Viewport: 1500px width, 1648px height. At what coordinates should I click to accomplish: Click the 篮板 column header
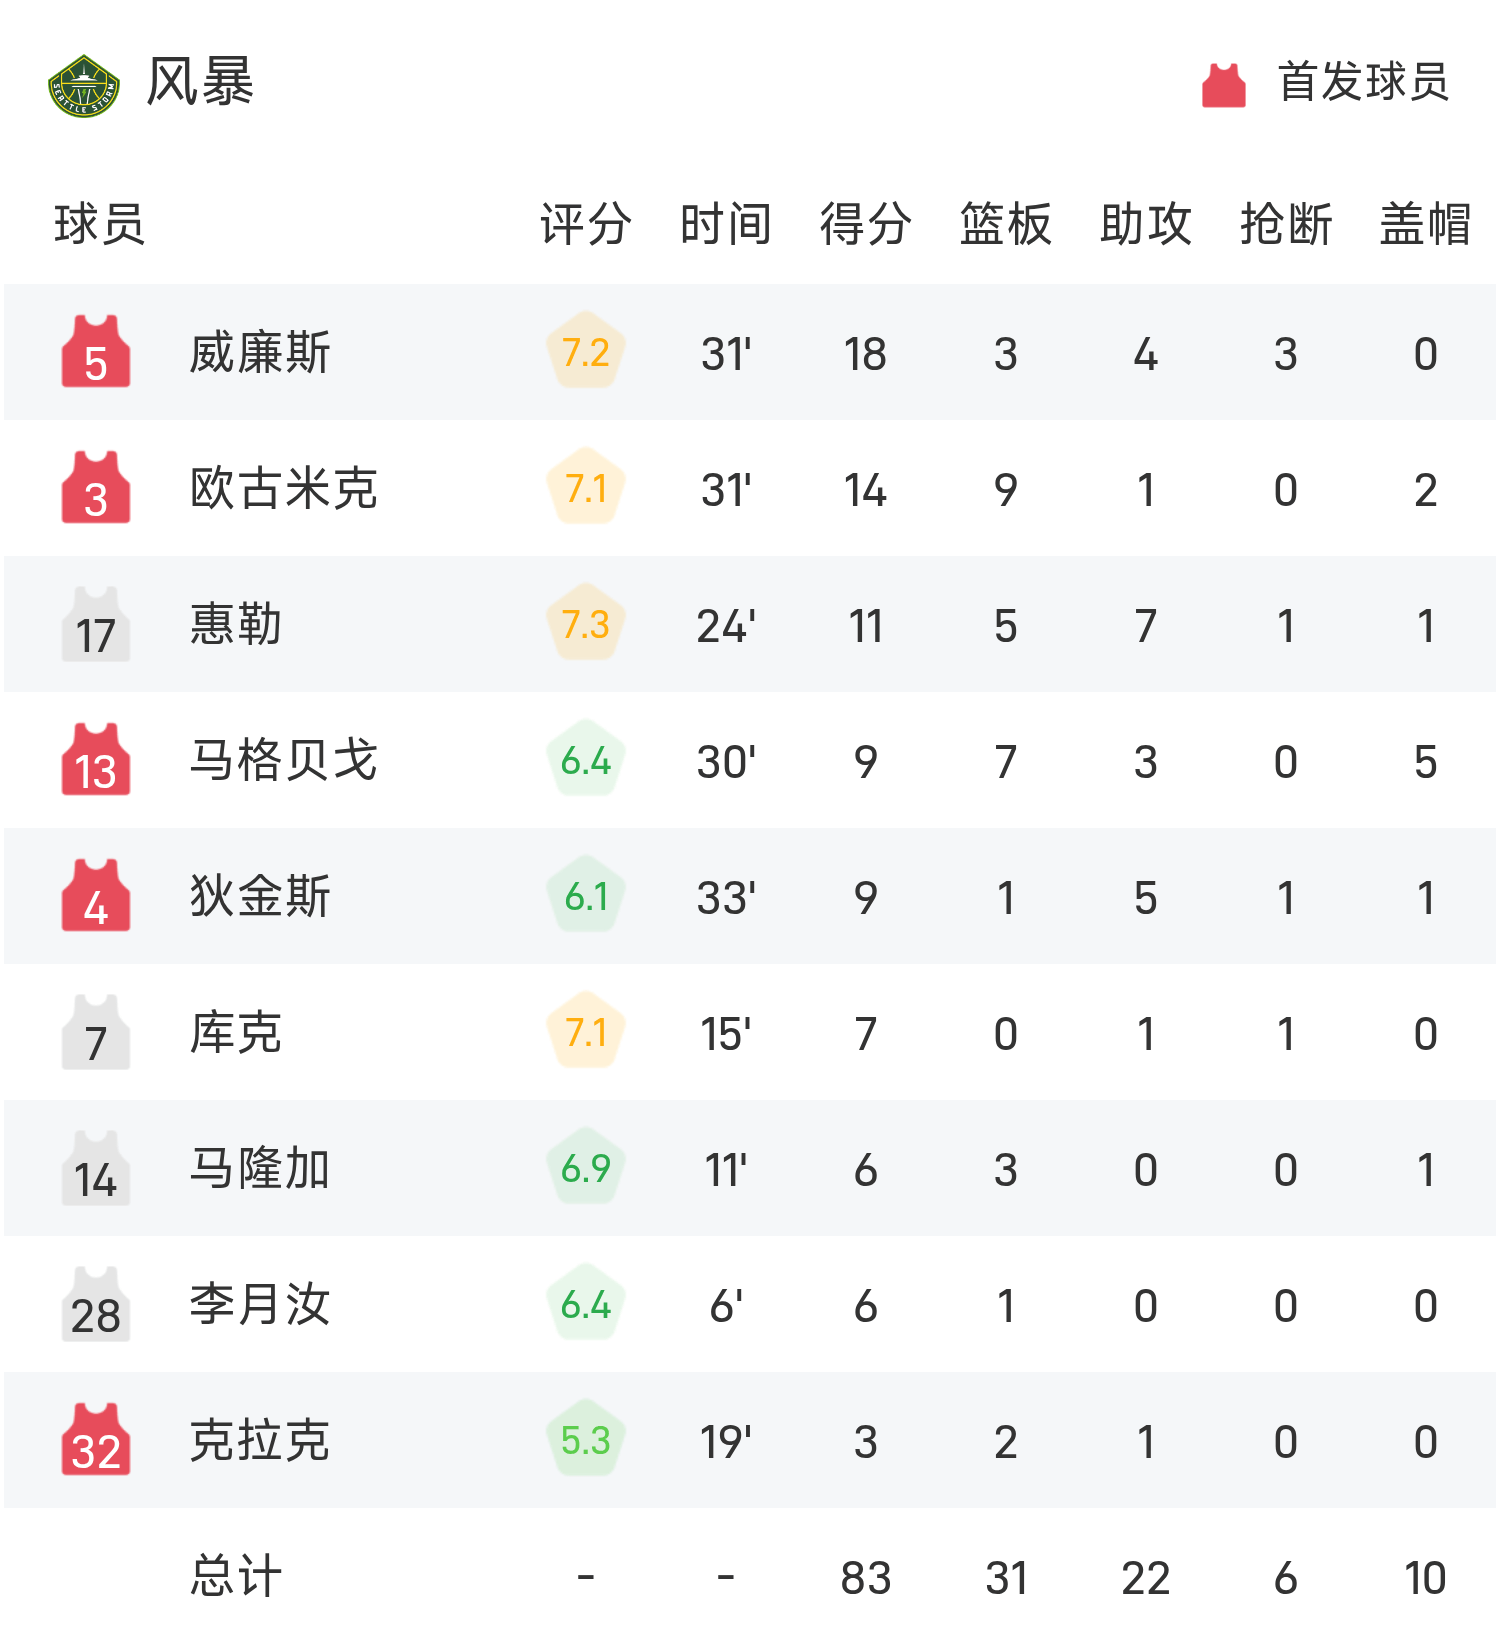pyautogui.click(x=1005, y=224)
